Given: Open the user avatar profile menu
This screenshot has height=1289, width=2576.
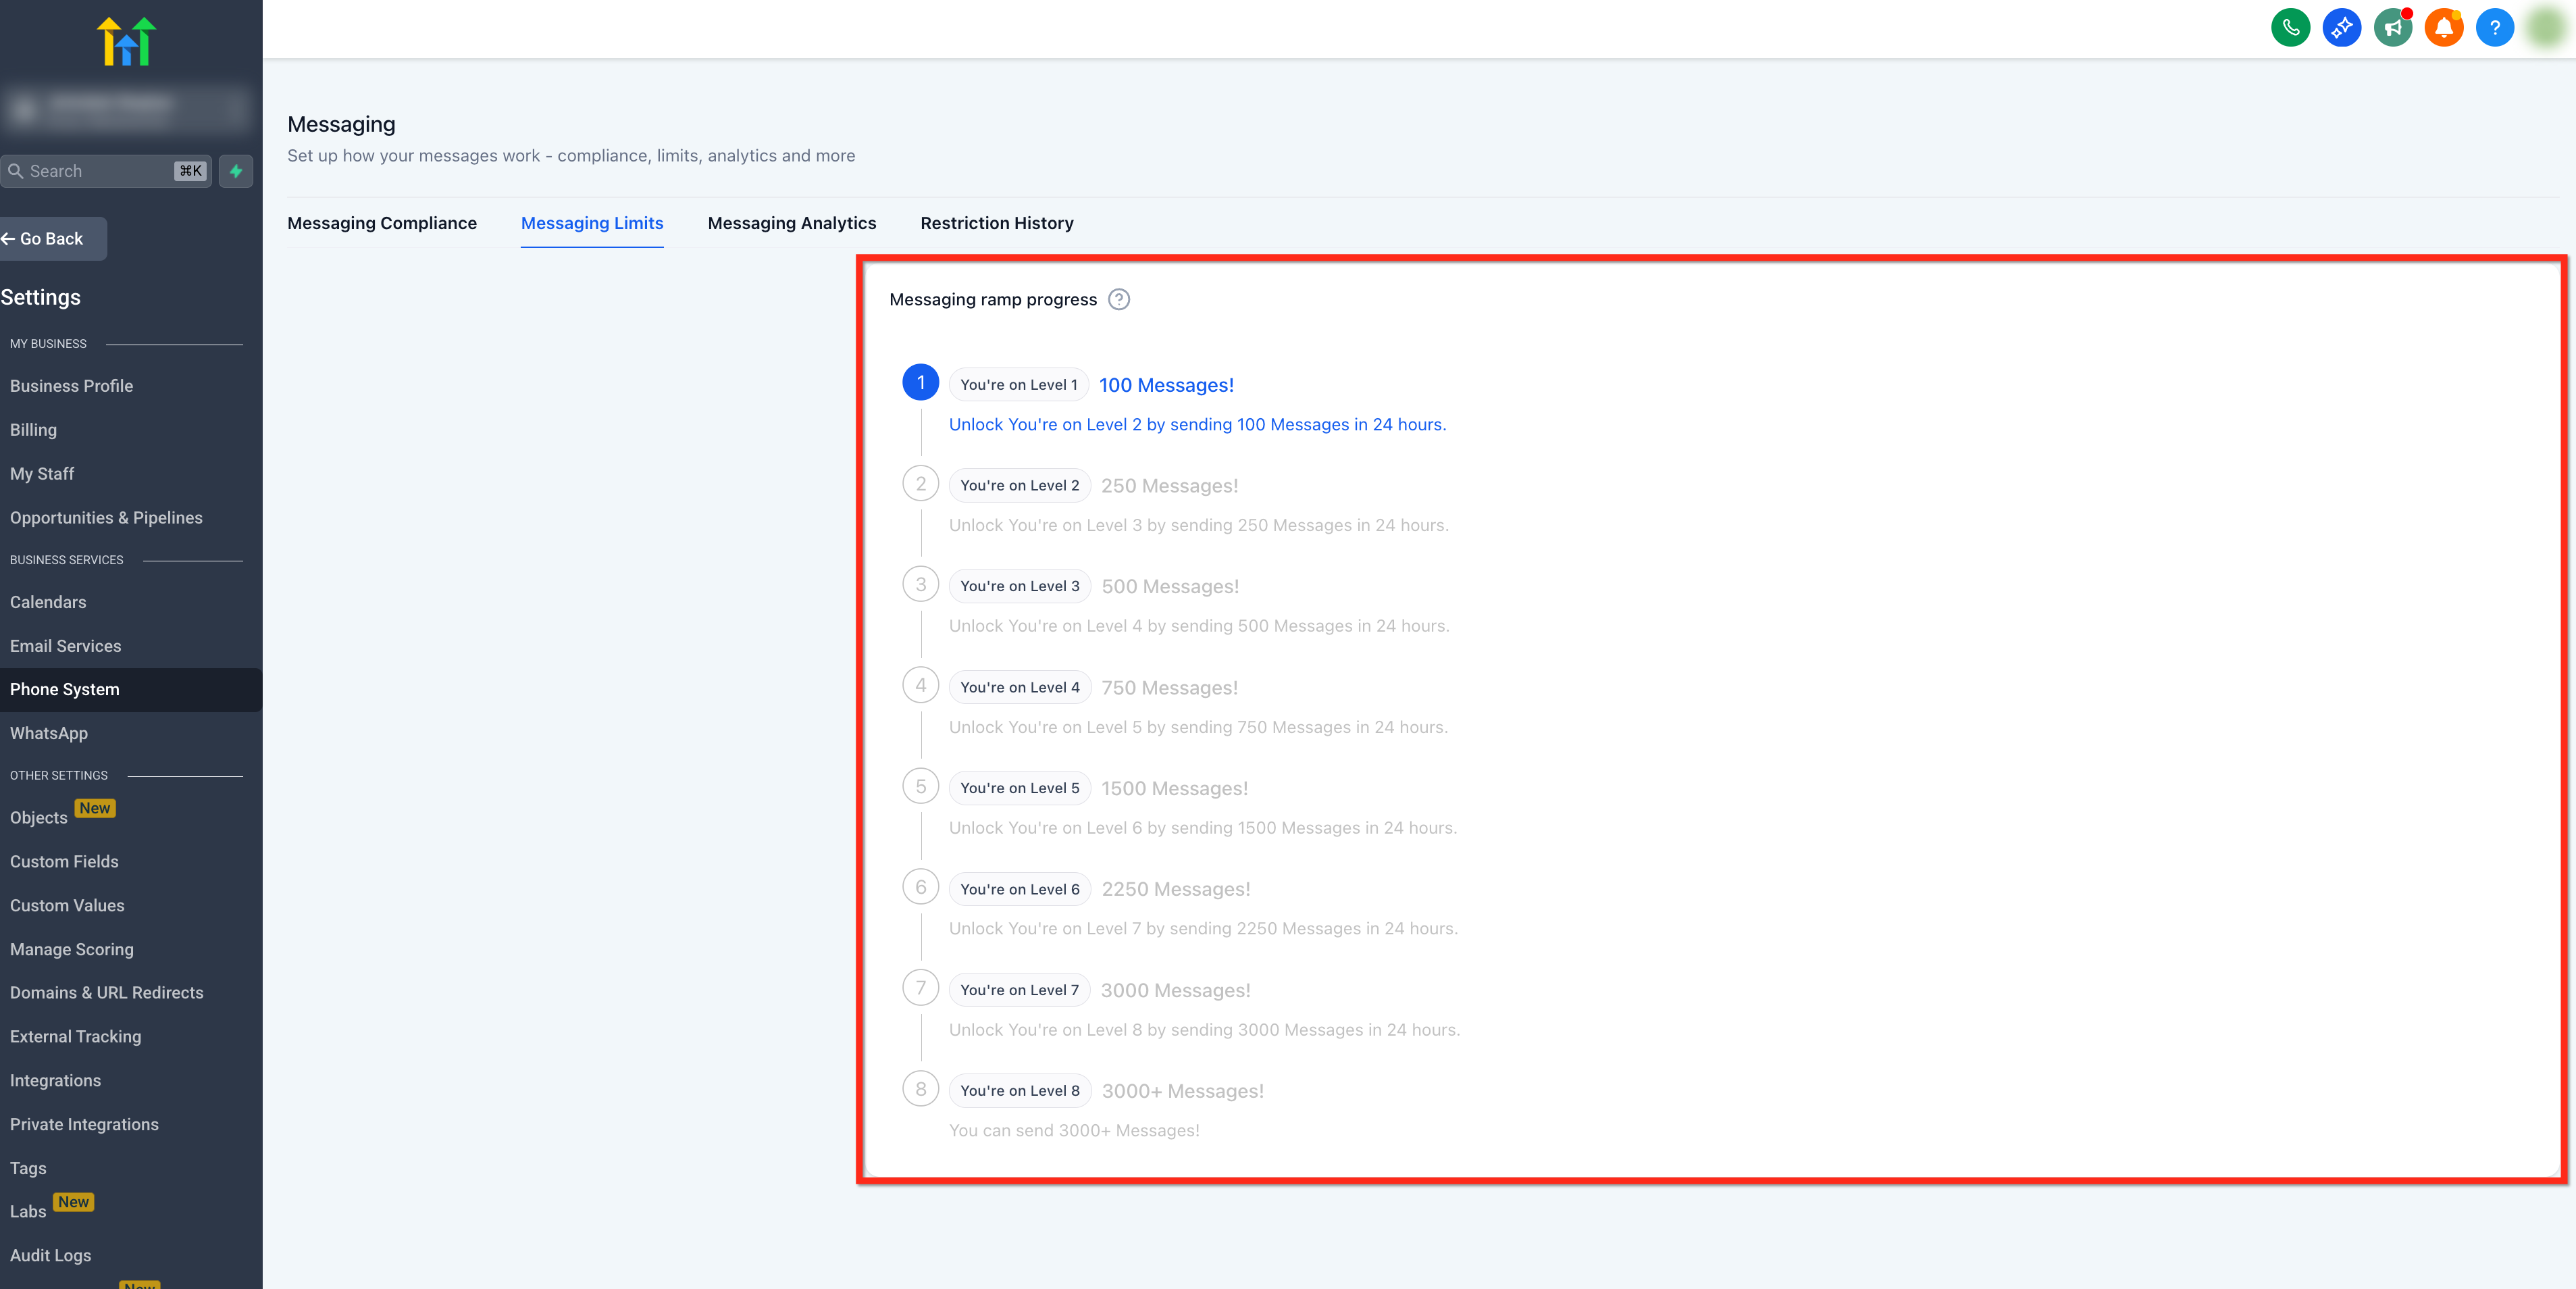Looking at the screenshot, I should click(x=2545, y=28).
